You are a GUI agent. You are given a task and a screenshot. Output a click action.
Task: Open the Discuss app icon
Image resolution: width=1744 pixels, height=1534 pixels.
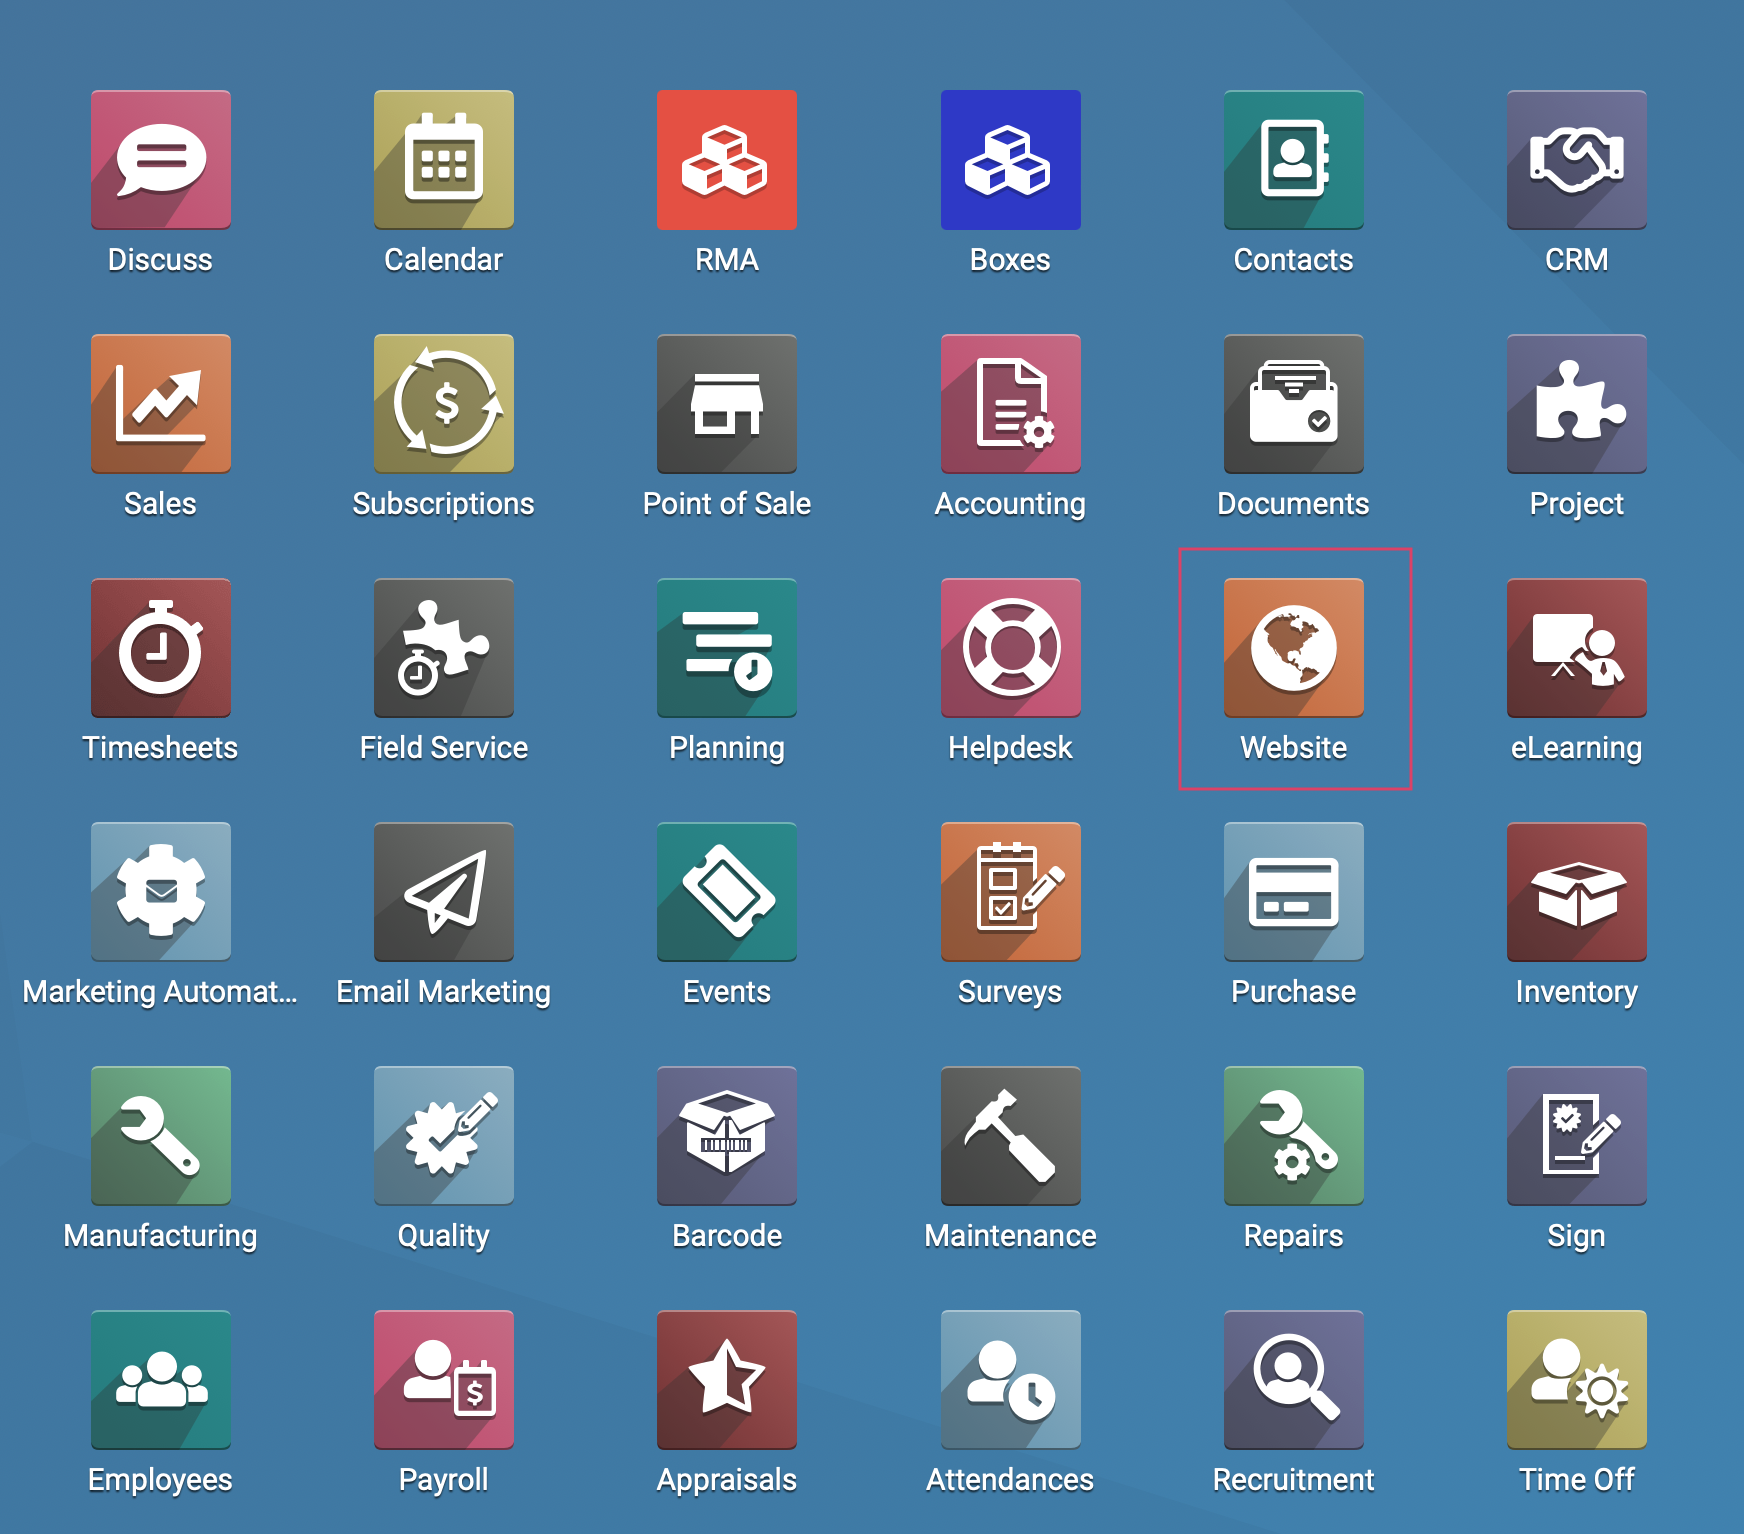[161, 160]
